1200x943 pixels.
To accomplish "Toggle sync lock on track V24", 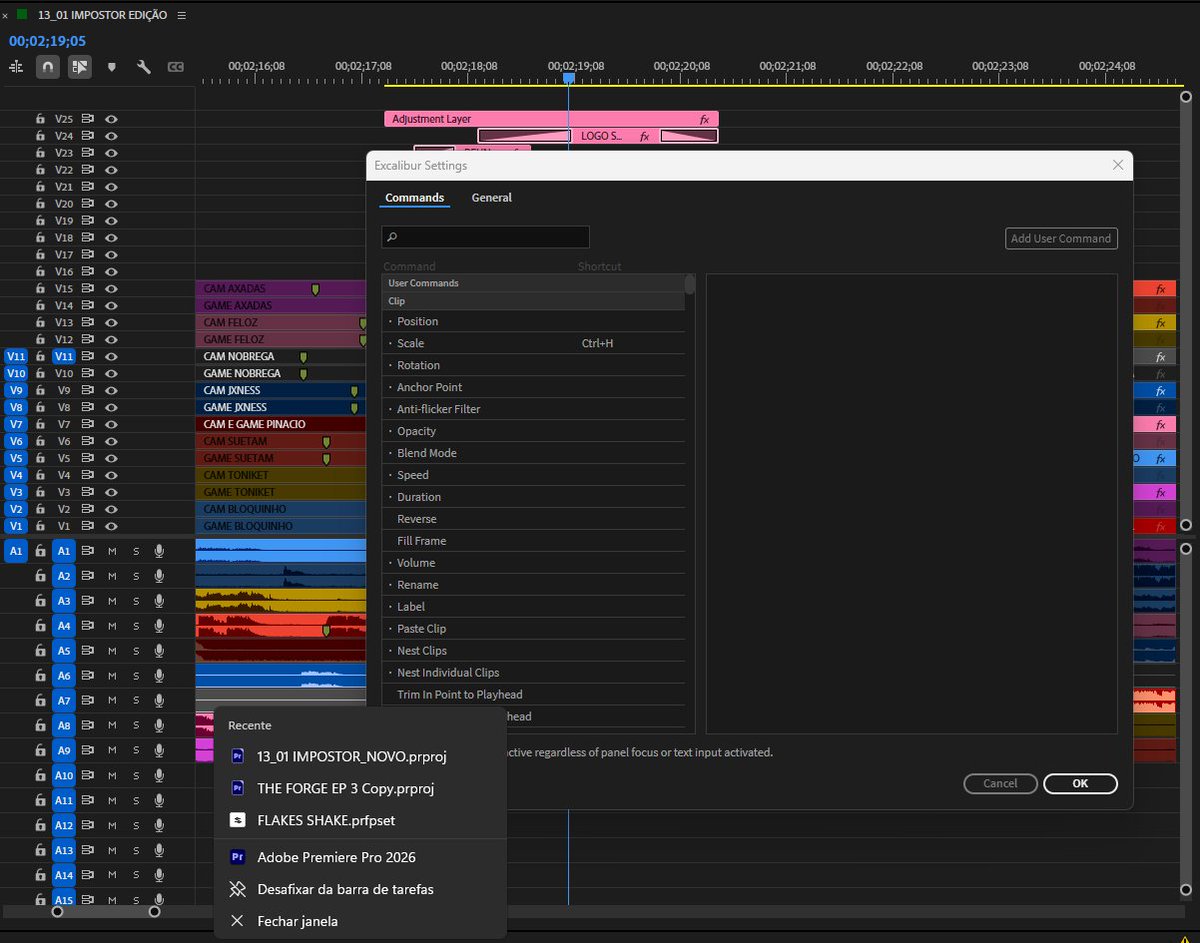I will tap(88, 136).
